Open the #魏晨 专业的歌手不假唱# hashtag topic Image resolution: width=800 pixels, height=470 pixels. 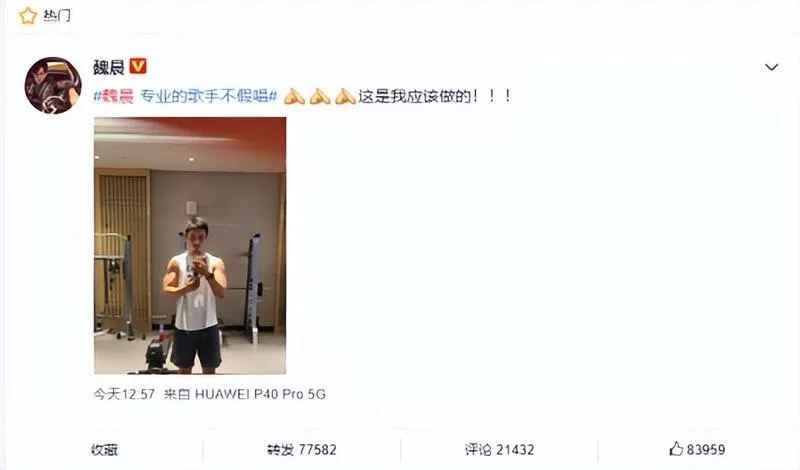[185, 96]
